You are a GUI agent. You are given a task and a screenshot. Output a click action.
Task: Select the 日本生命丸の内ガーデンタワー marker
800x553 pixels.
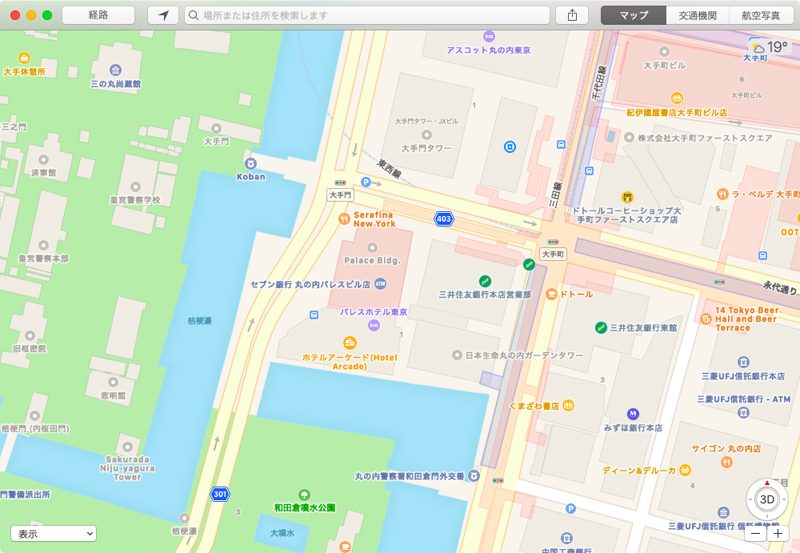457,355
